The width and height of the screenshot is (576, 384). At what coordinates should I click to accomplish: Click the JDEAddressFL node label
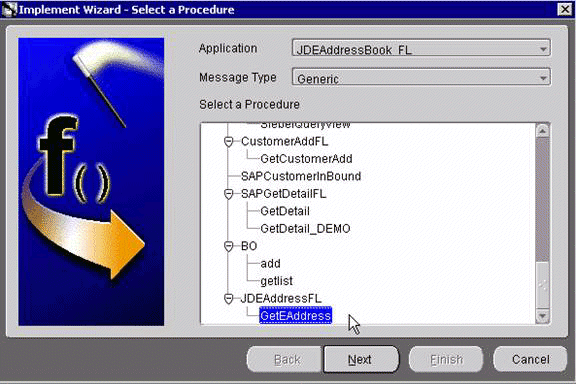tap(281, 298)
